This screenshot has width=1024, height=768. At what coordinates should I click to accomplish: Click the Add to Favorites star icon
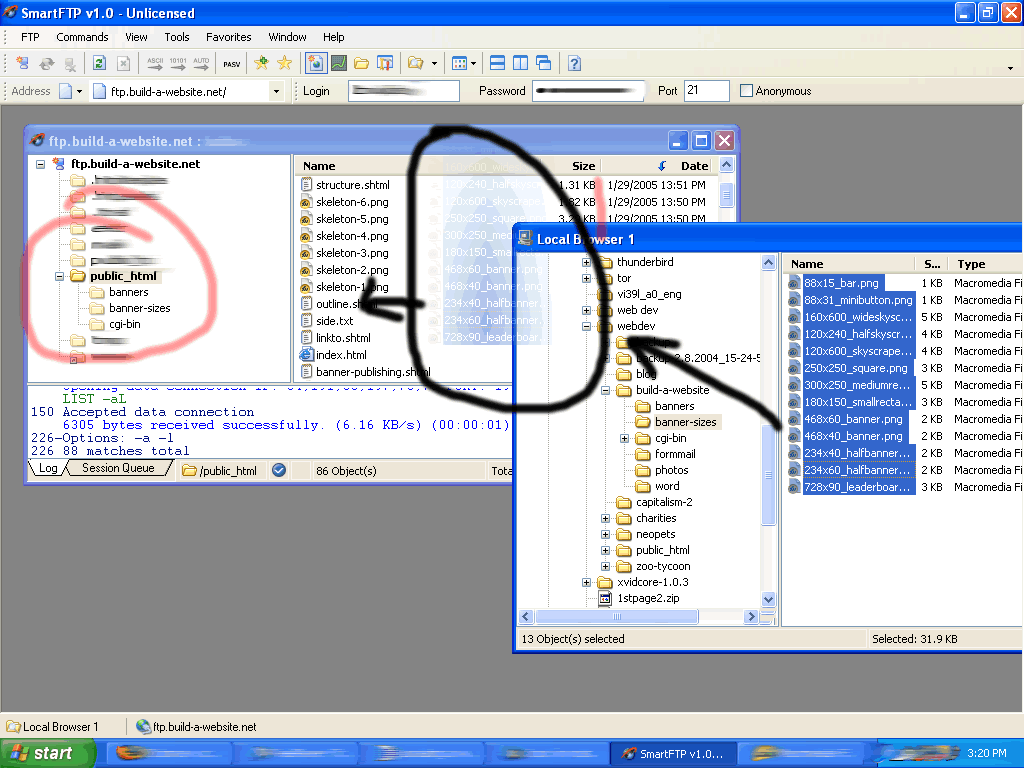tap(261, 63)
